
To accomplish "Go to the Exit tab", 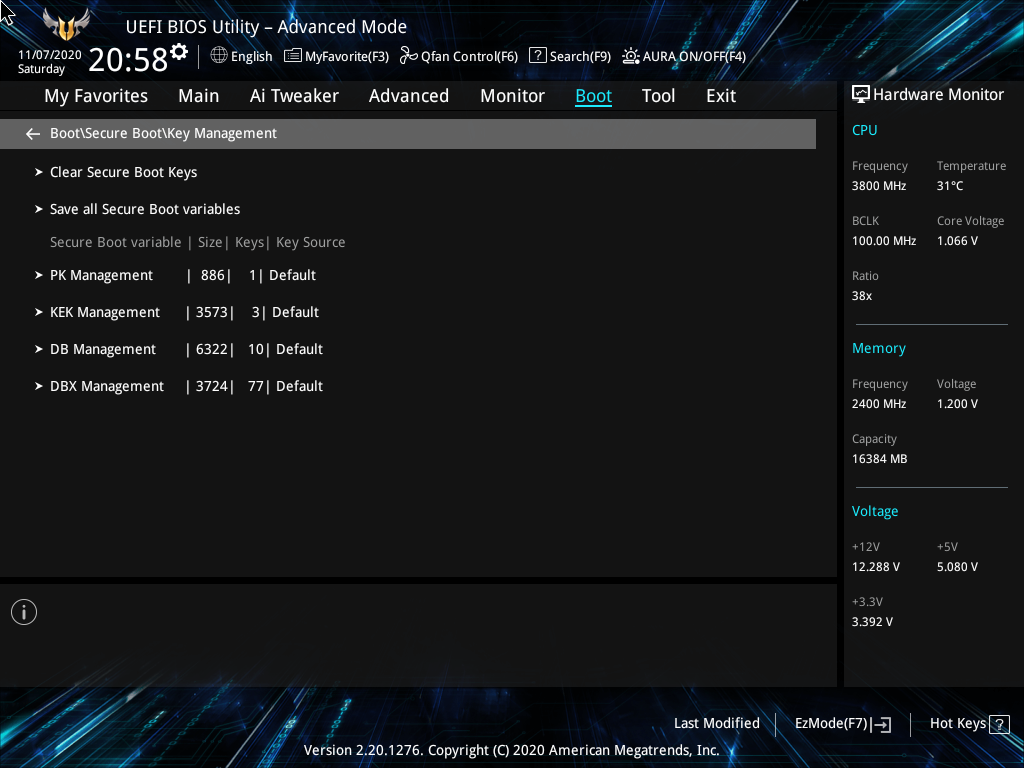I will pyautogui.click(x=721, y=96).
